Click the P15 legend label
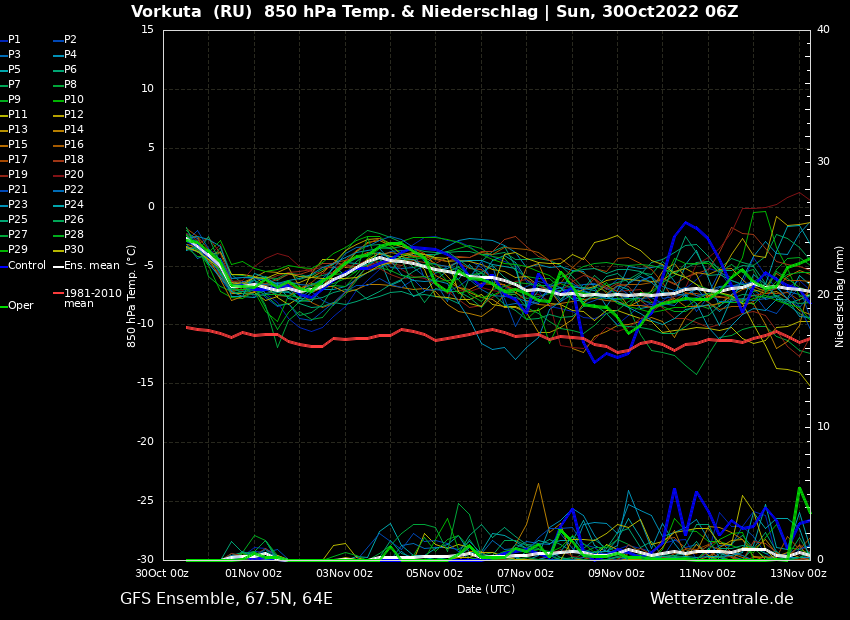850x620 pixels. 18,145
